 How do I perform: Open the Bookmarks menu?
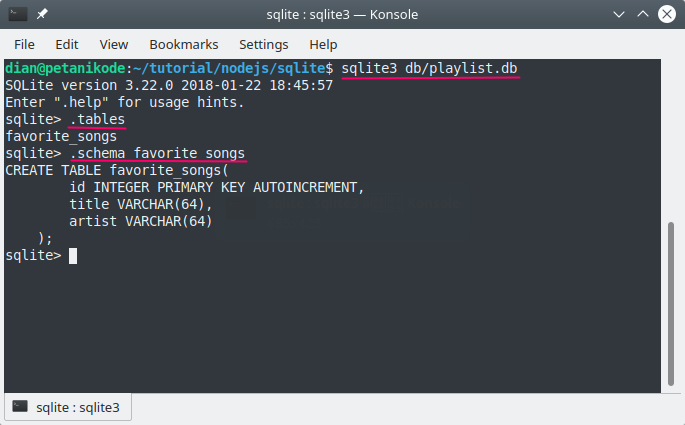[183, 45]
